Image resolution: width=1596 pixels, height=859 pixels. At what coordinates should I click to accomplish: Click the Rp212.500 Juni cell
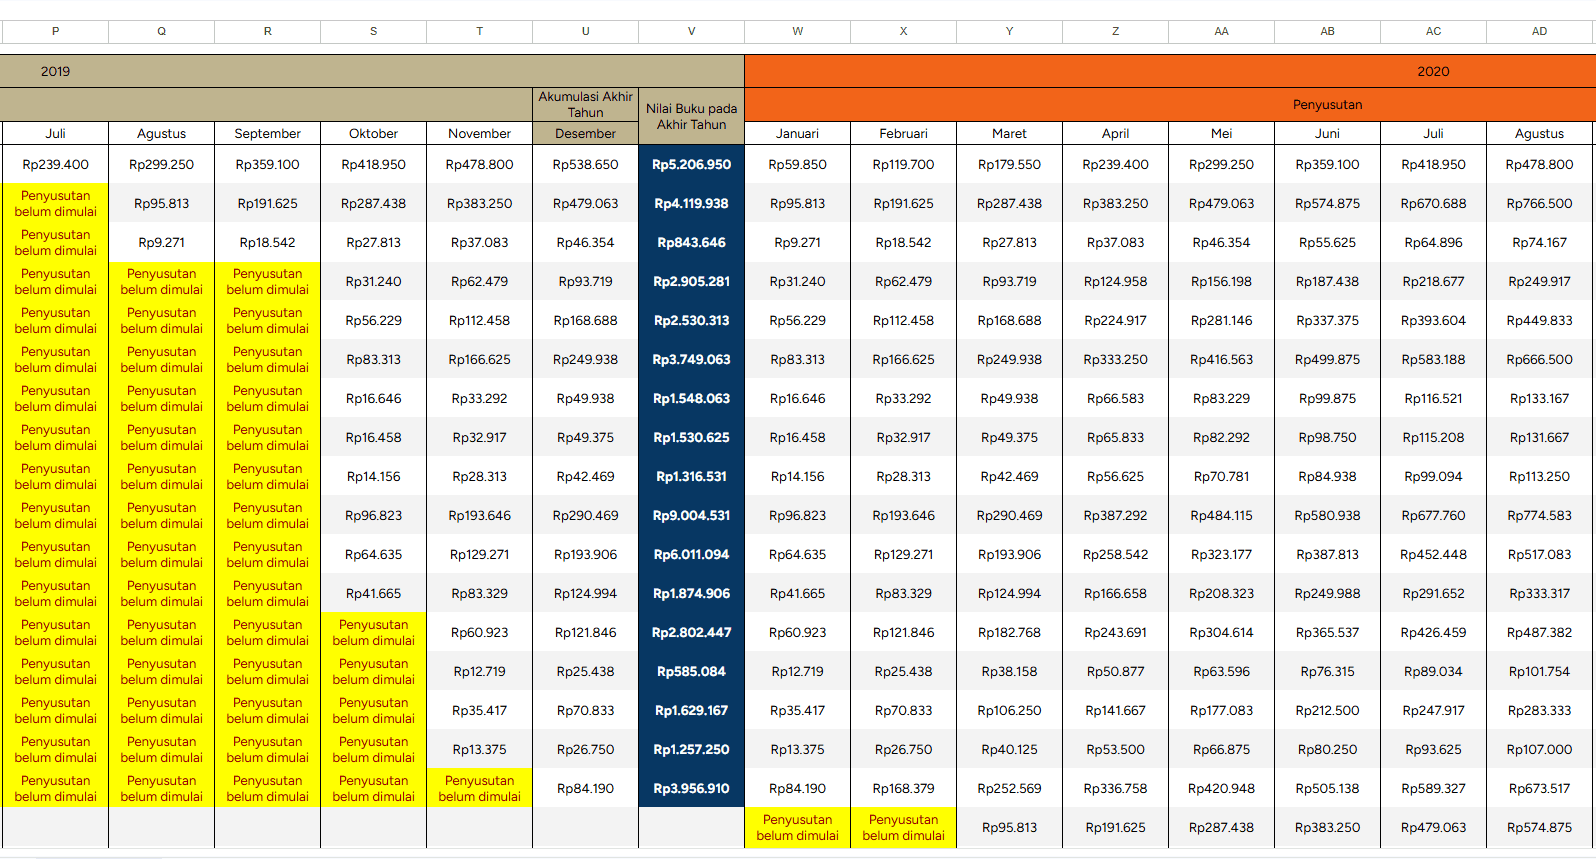[1327, 710]
